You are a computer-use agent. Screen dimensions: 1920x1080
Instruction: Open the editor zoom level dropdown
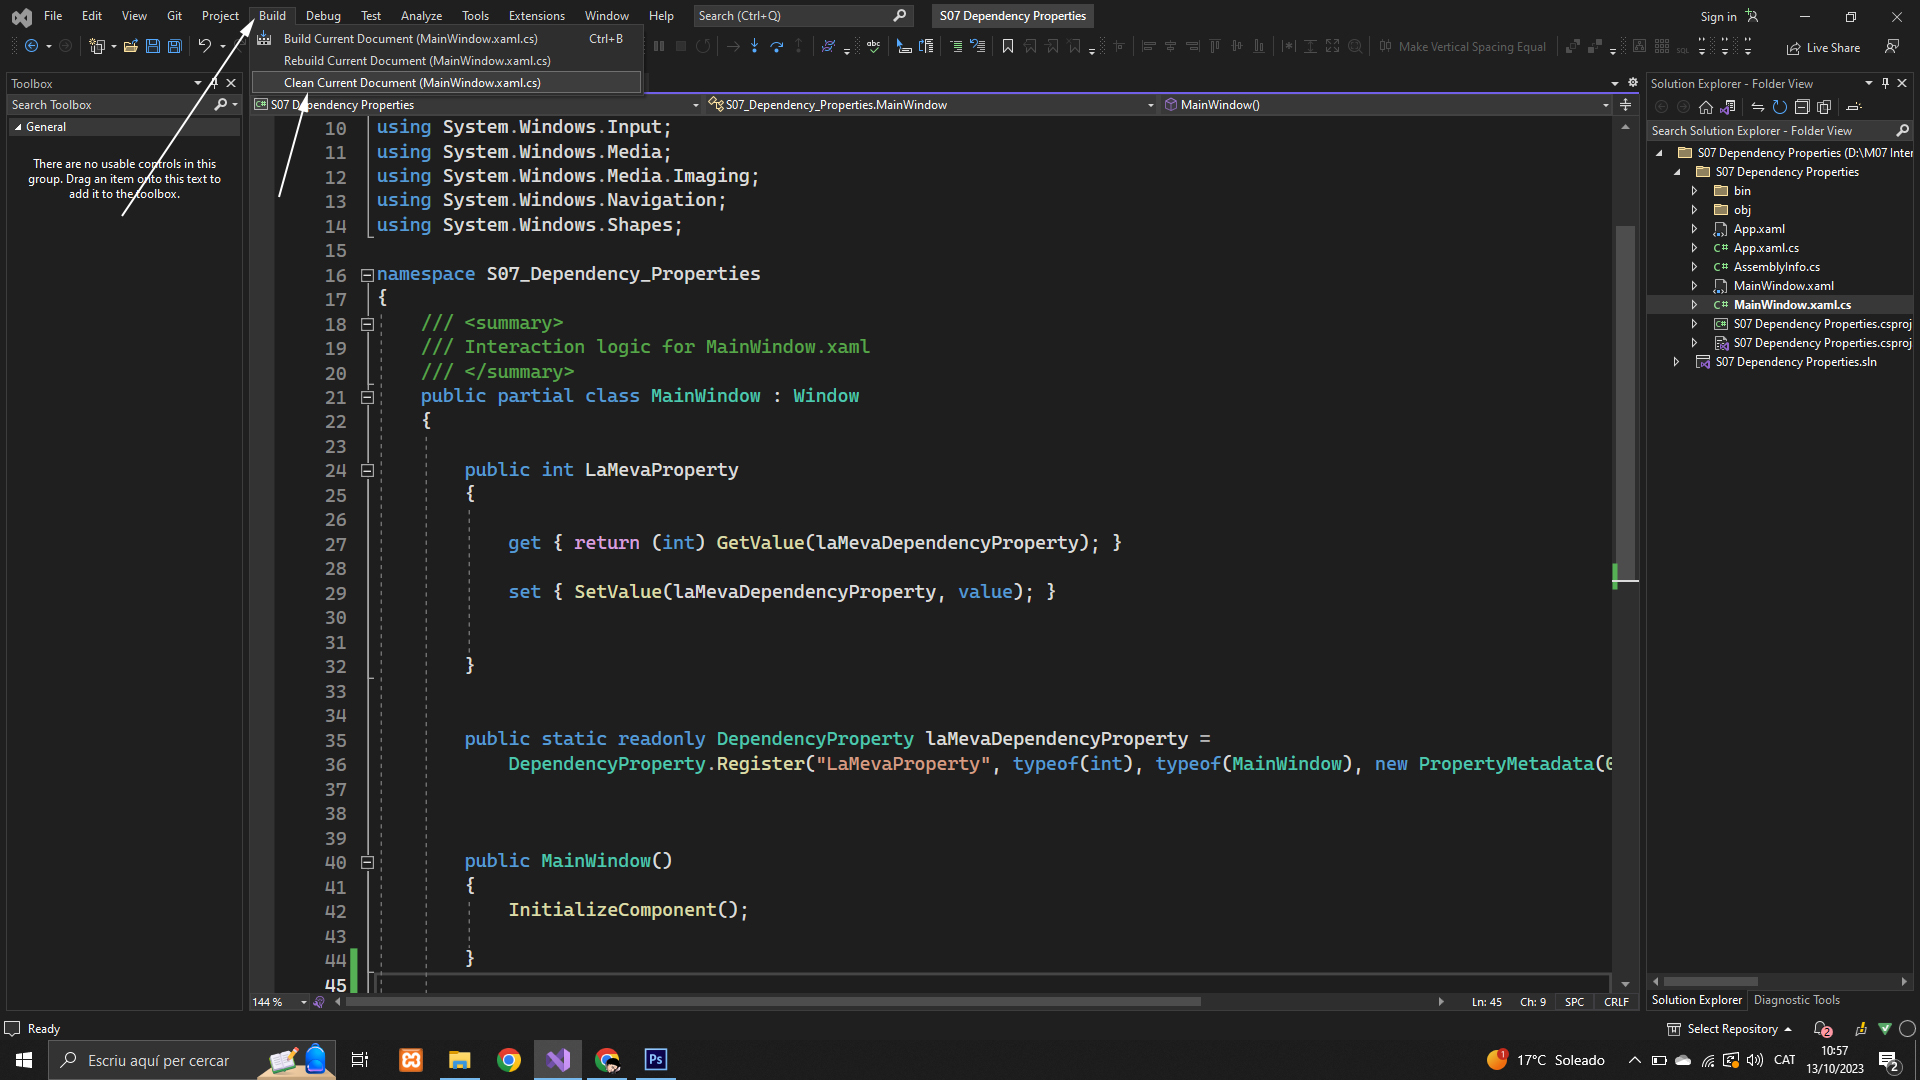pyautogui.click(x=303, y=1002)
